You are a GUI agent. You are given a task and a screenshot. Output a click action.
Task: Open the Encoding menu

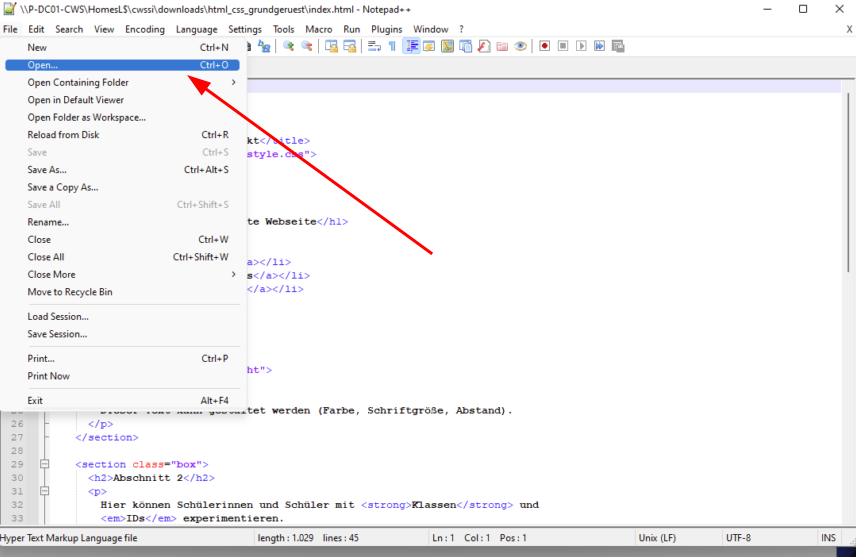coord(145,29)
